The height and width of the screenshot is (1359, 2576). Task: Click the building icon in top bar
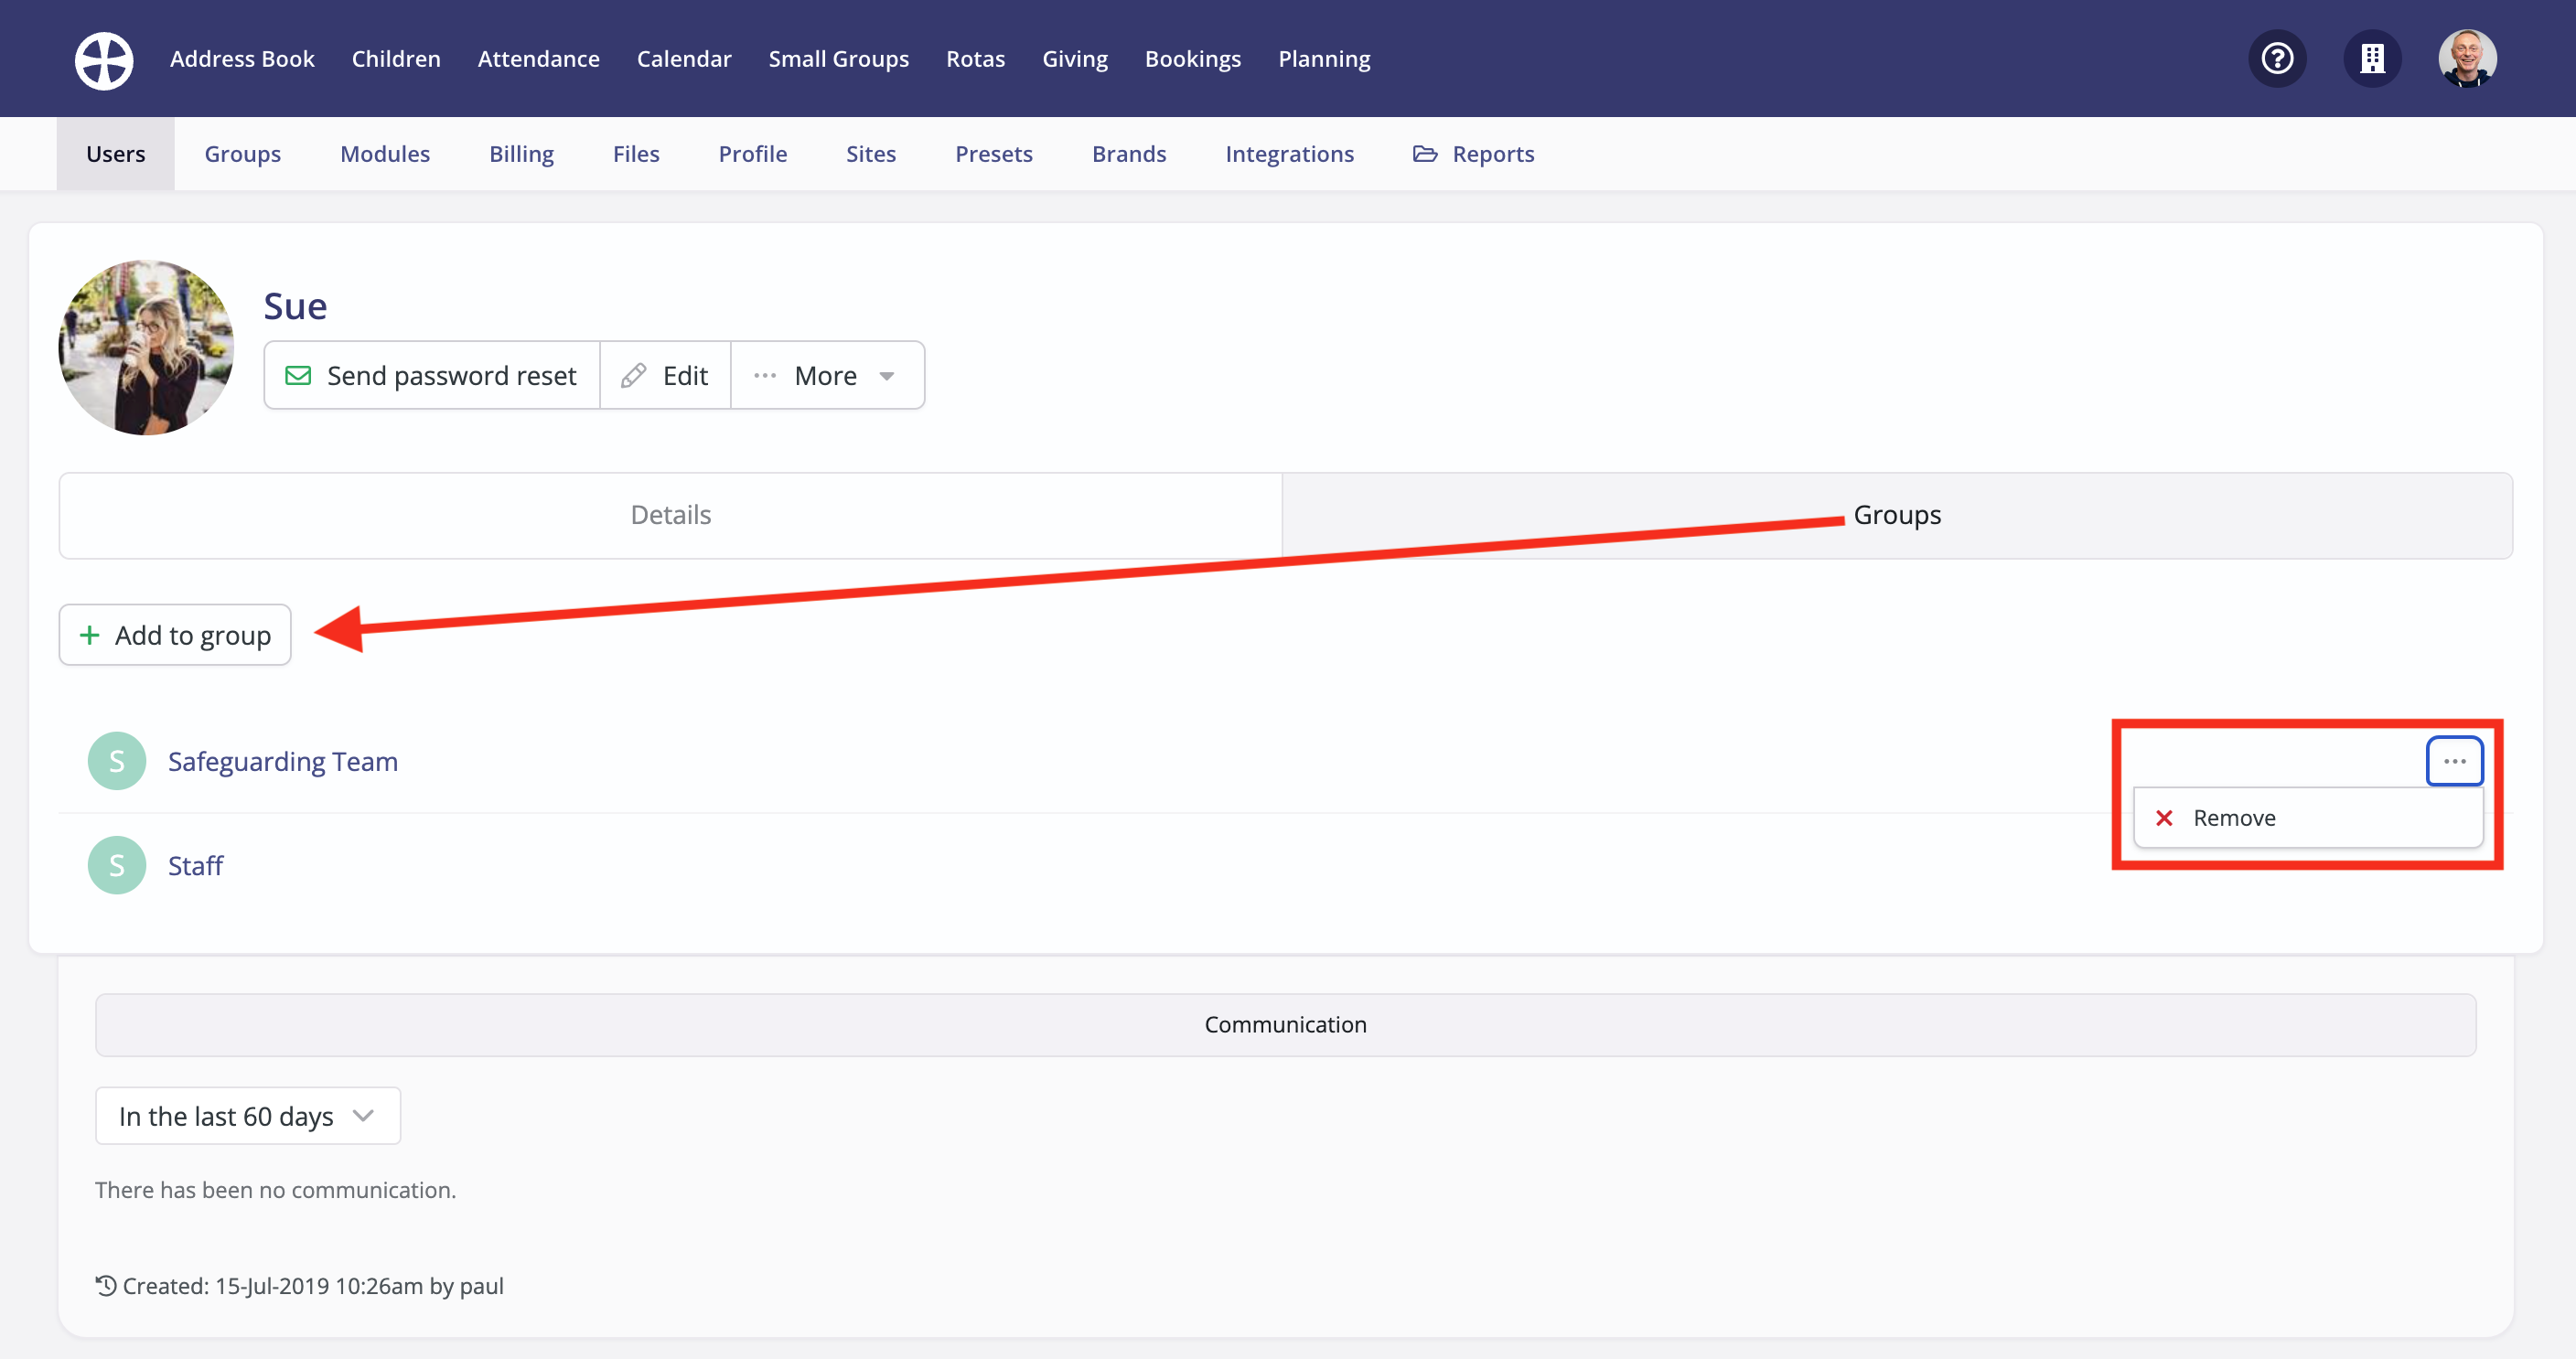point(2372,59)
